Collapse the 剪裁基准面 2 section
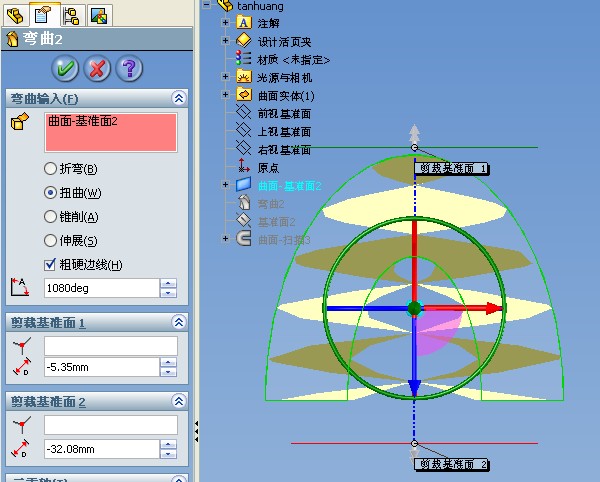600x482 pixels. [x=179, y=401]
